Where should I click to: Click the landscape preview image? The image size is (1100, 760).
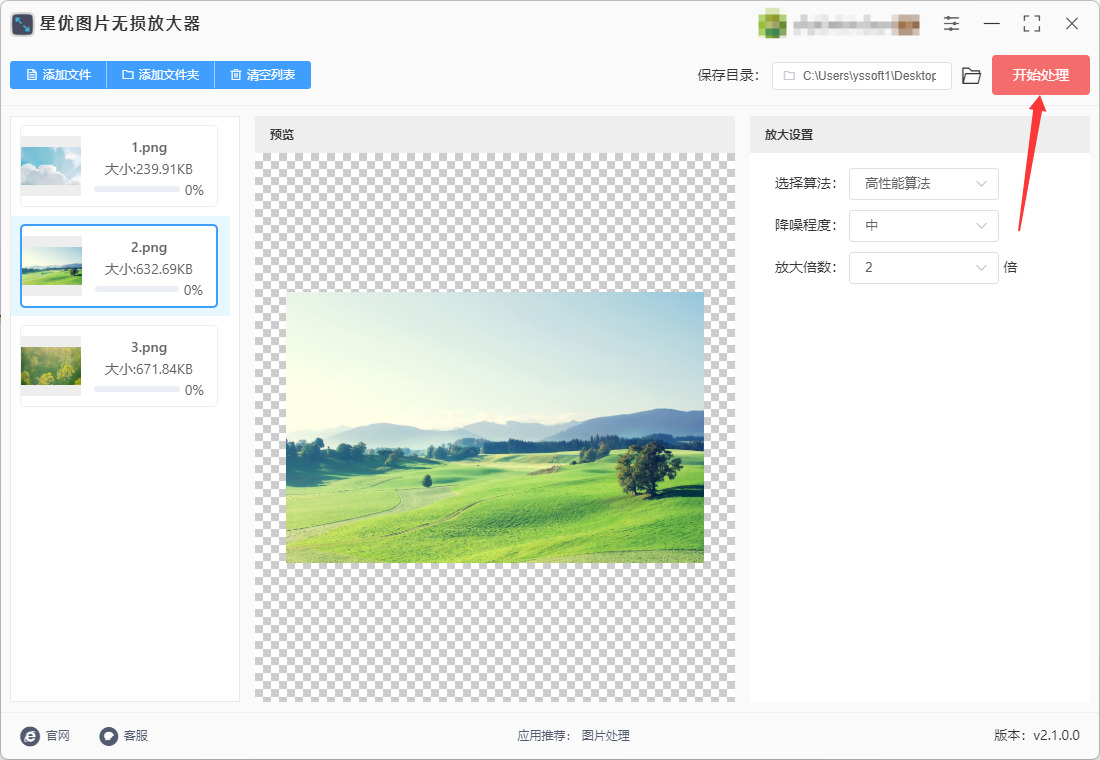point(495,427)
